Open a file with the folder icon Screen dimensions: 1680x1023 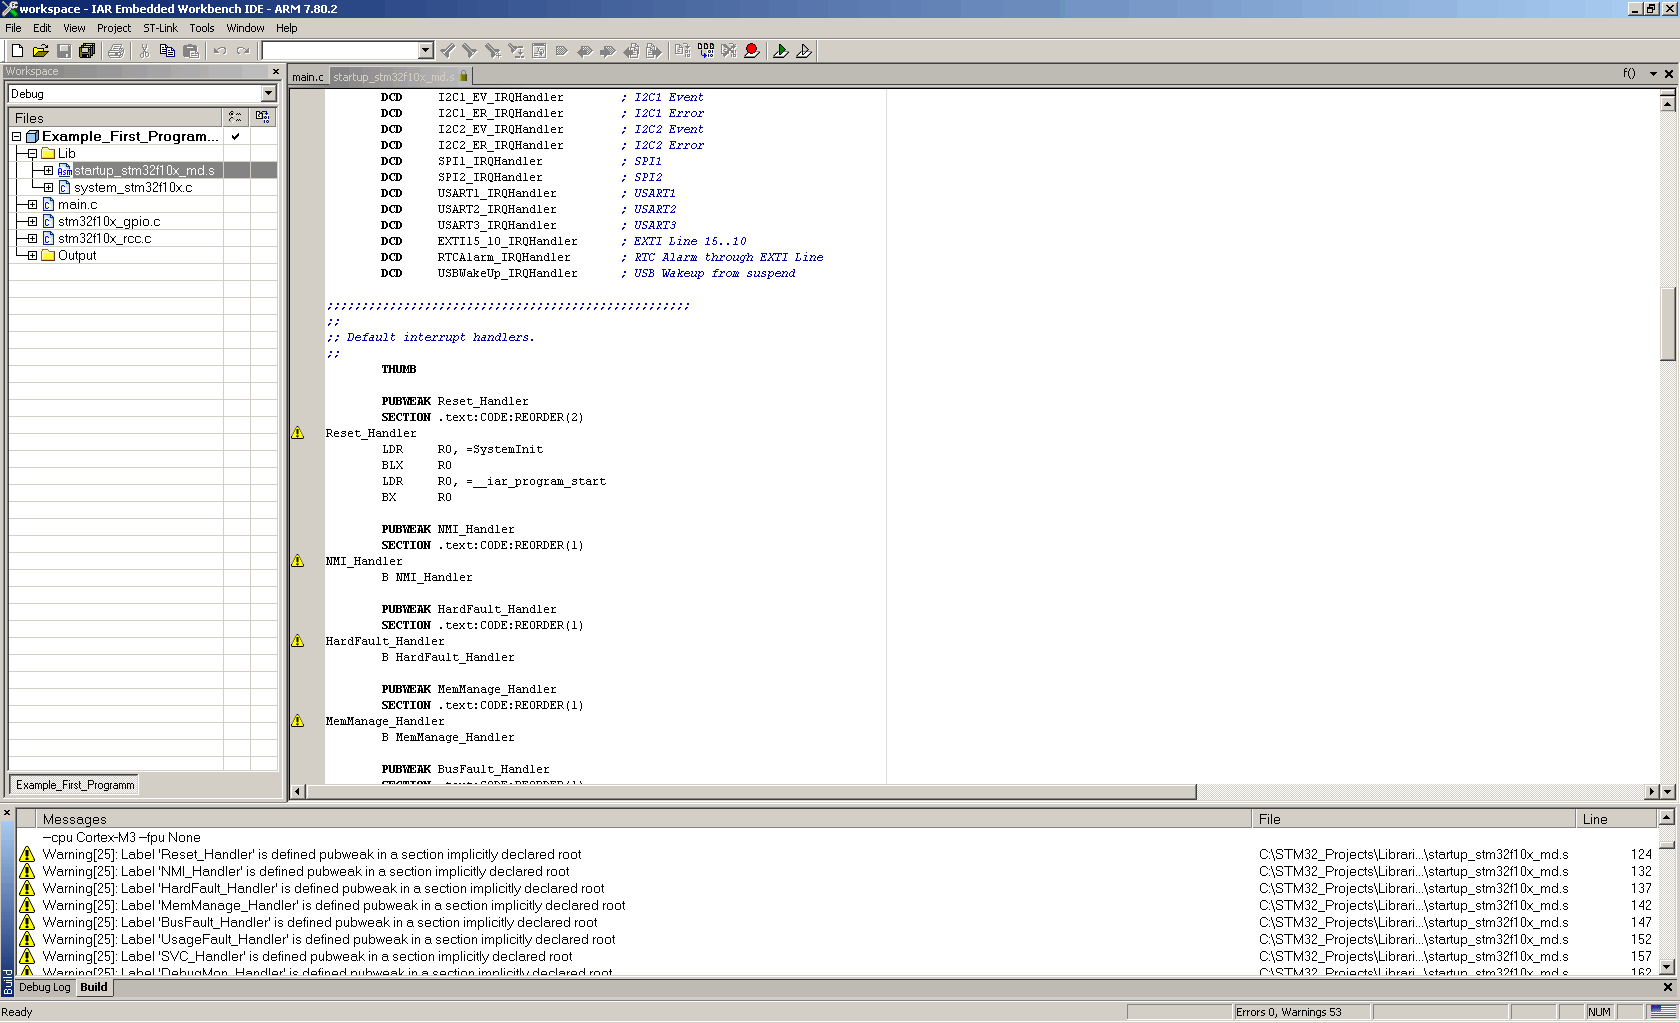(x=40, y=51)
